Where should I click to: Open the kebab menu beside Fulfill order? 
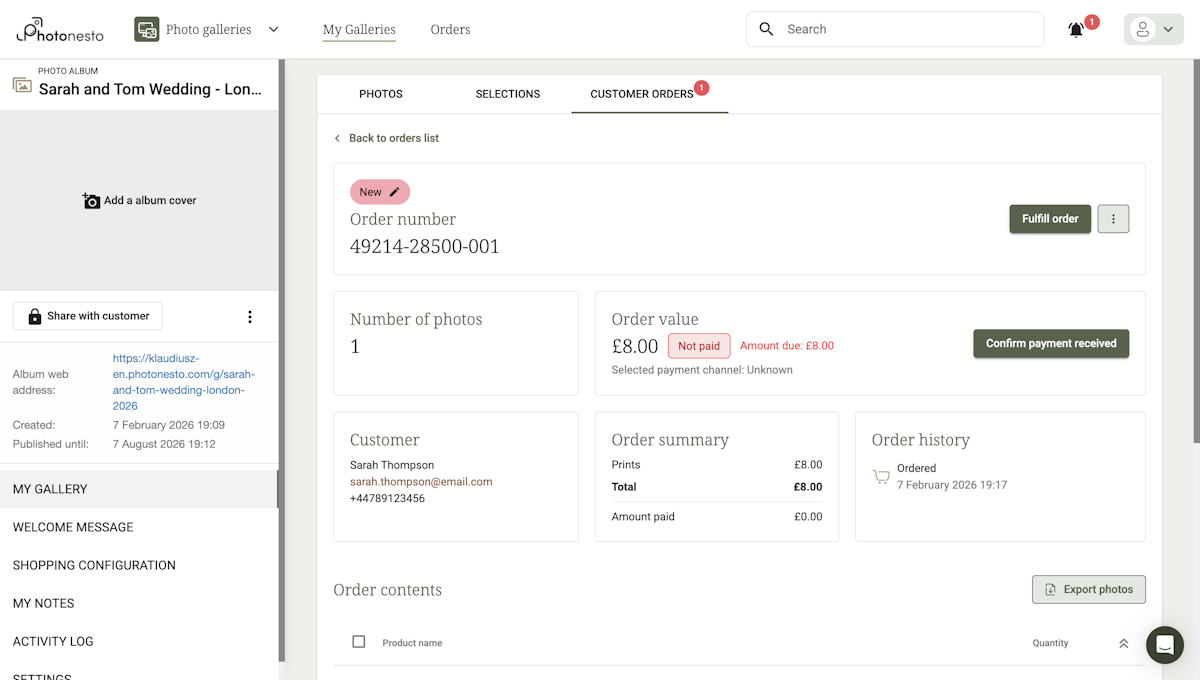(x=1113, y=218)
